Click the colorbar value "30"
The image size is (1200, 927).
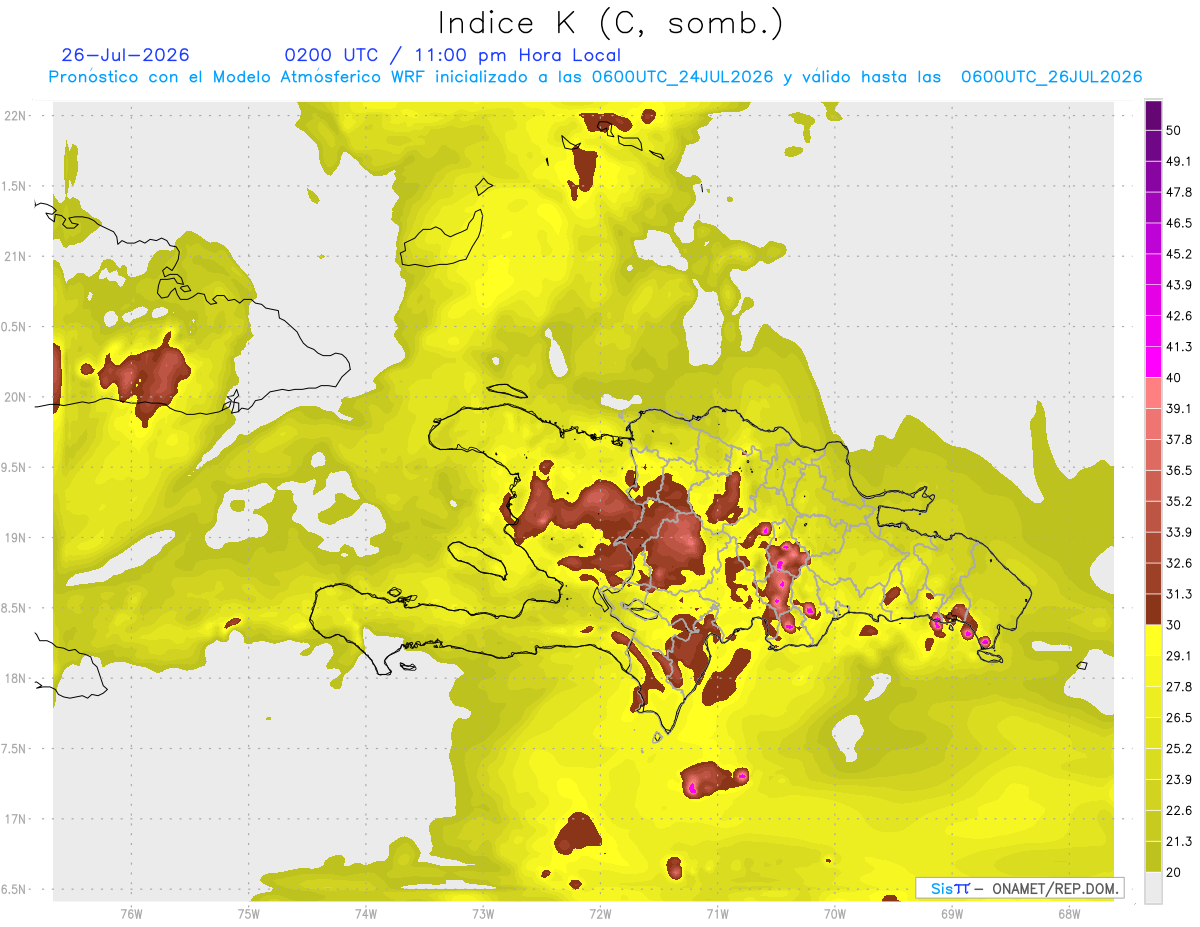pyautogui.click(x=1174, y=625)
